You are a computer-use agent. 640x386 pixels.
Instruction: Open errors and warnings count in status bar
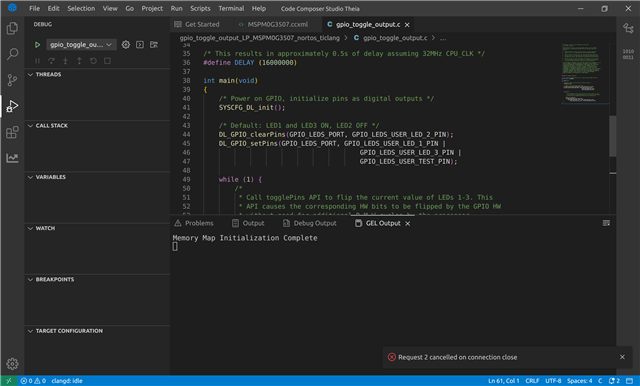pyautogui.click(x=33, y=381)
